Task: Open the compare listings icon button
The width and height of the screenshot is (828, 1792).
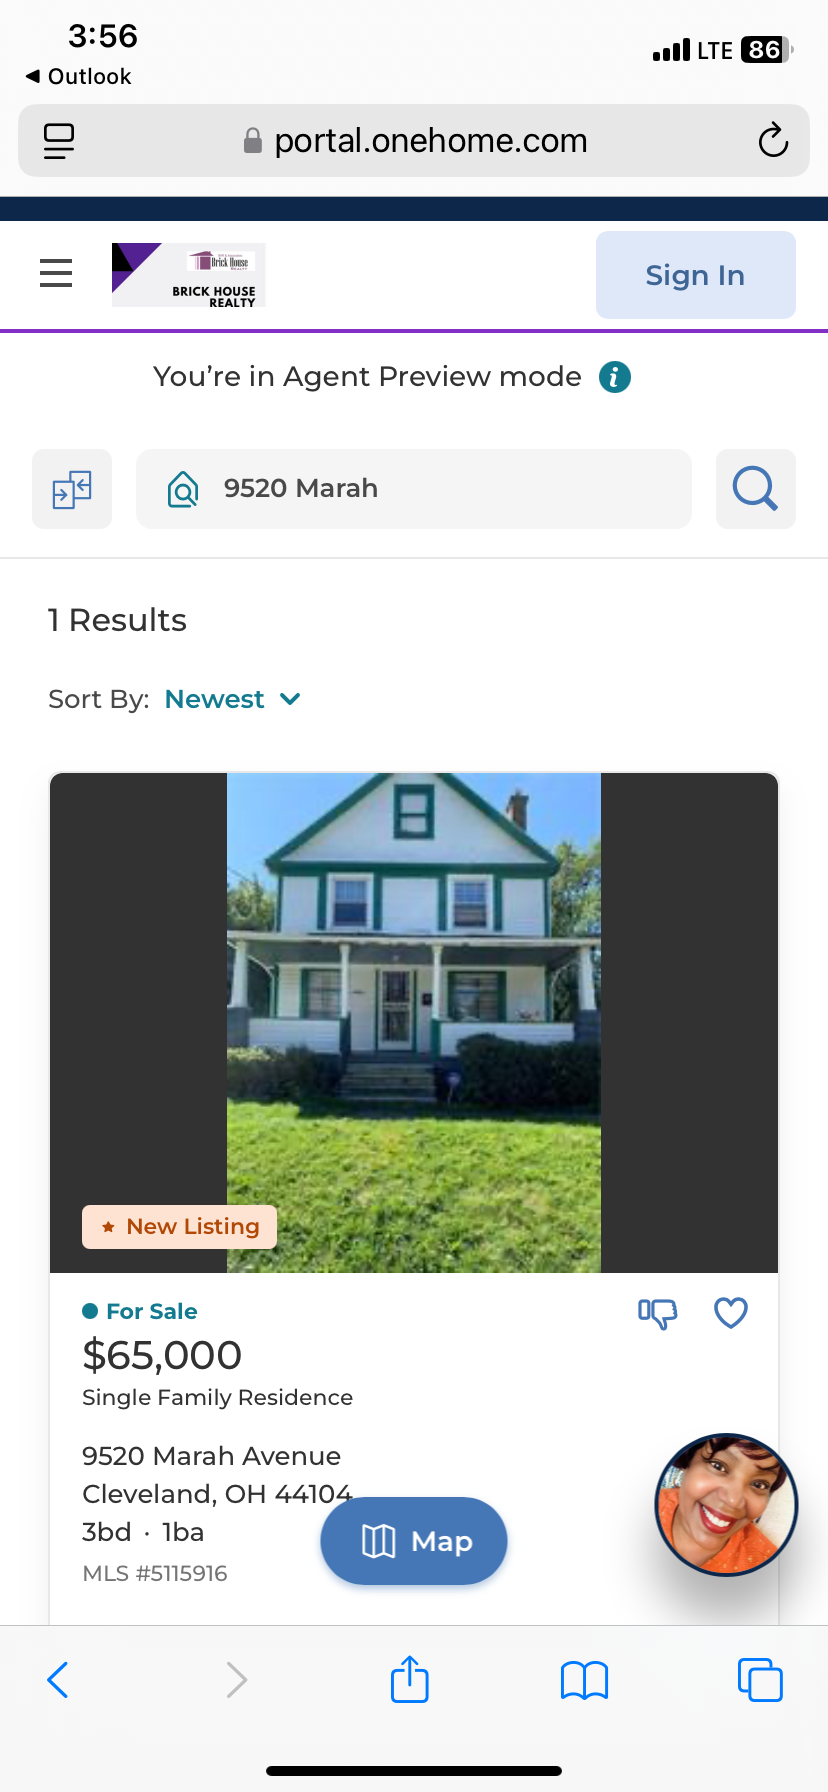Action: 72,489
